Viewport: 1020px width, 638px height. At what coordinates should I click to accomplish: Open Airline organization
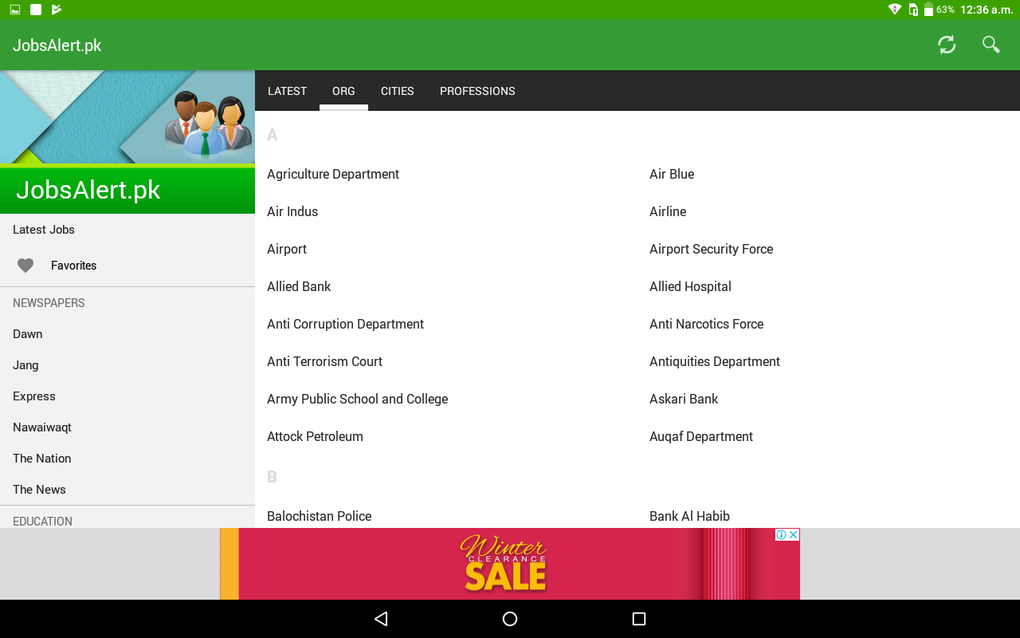tap(667, 211)
